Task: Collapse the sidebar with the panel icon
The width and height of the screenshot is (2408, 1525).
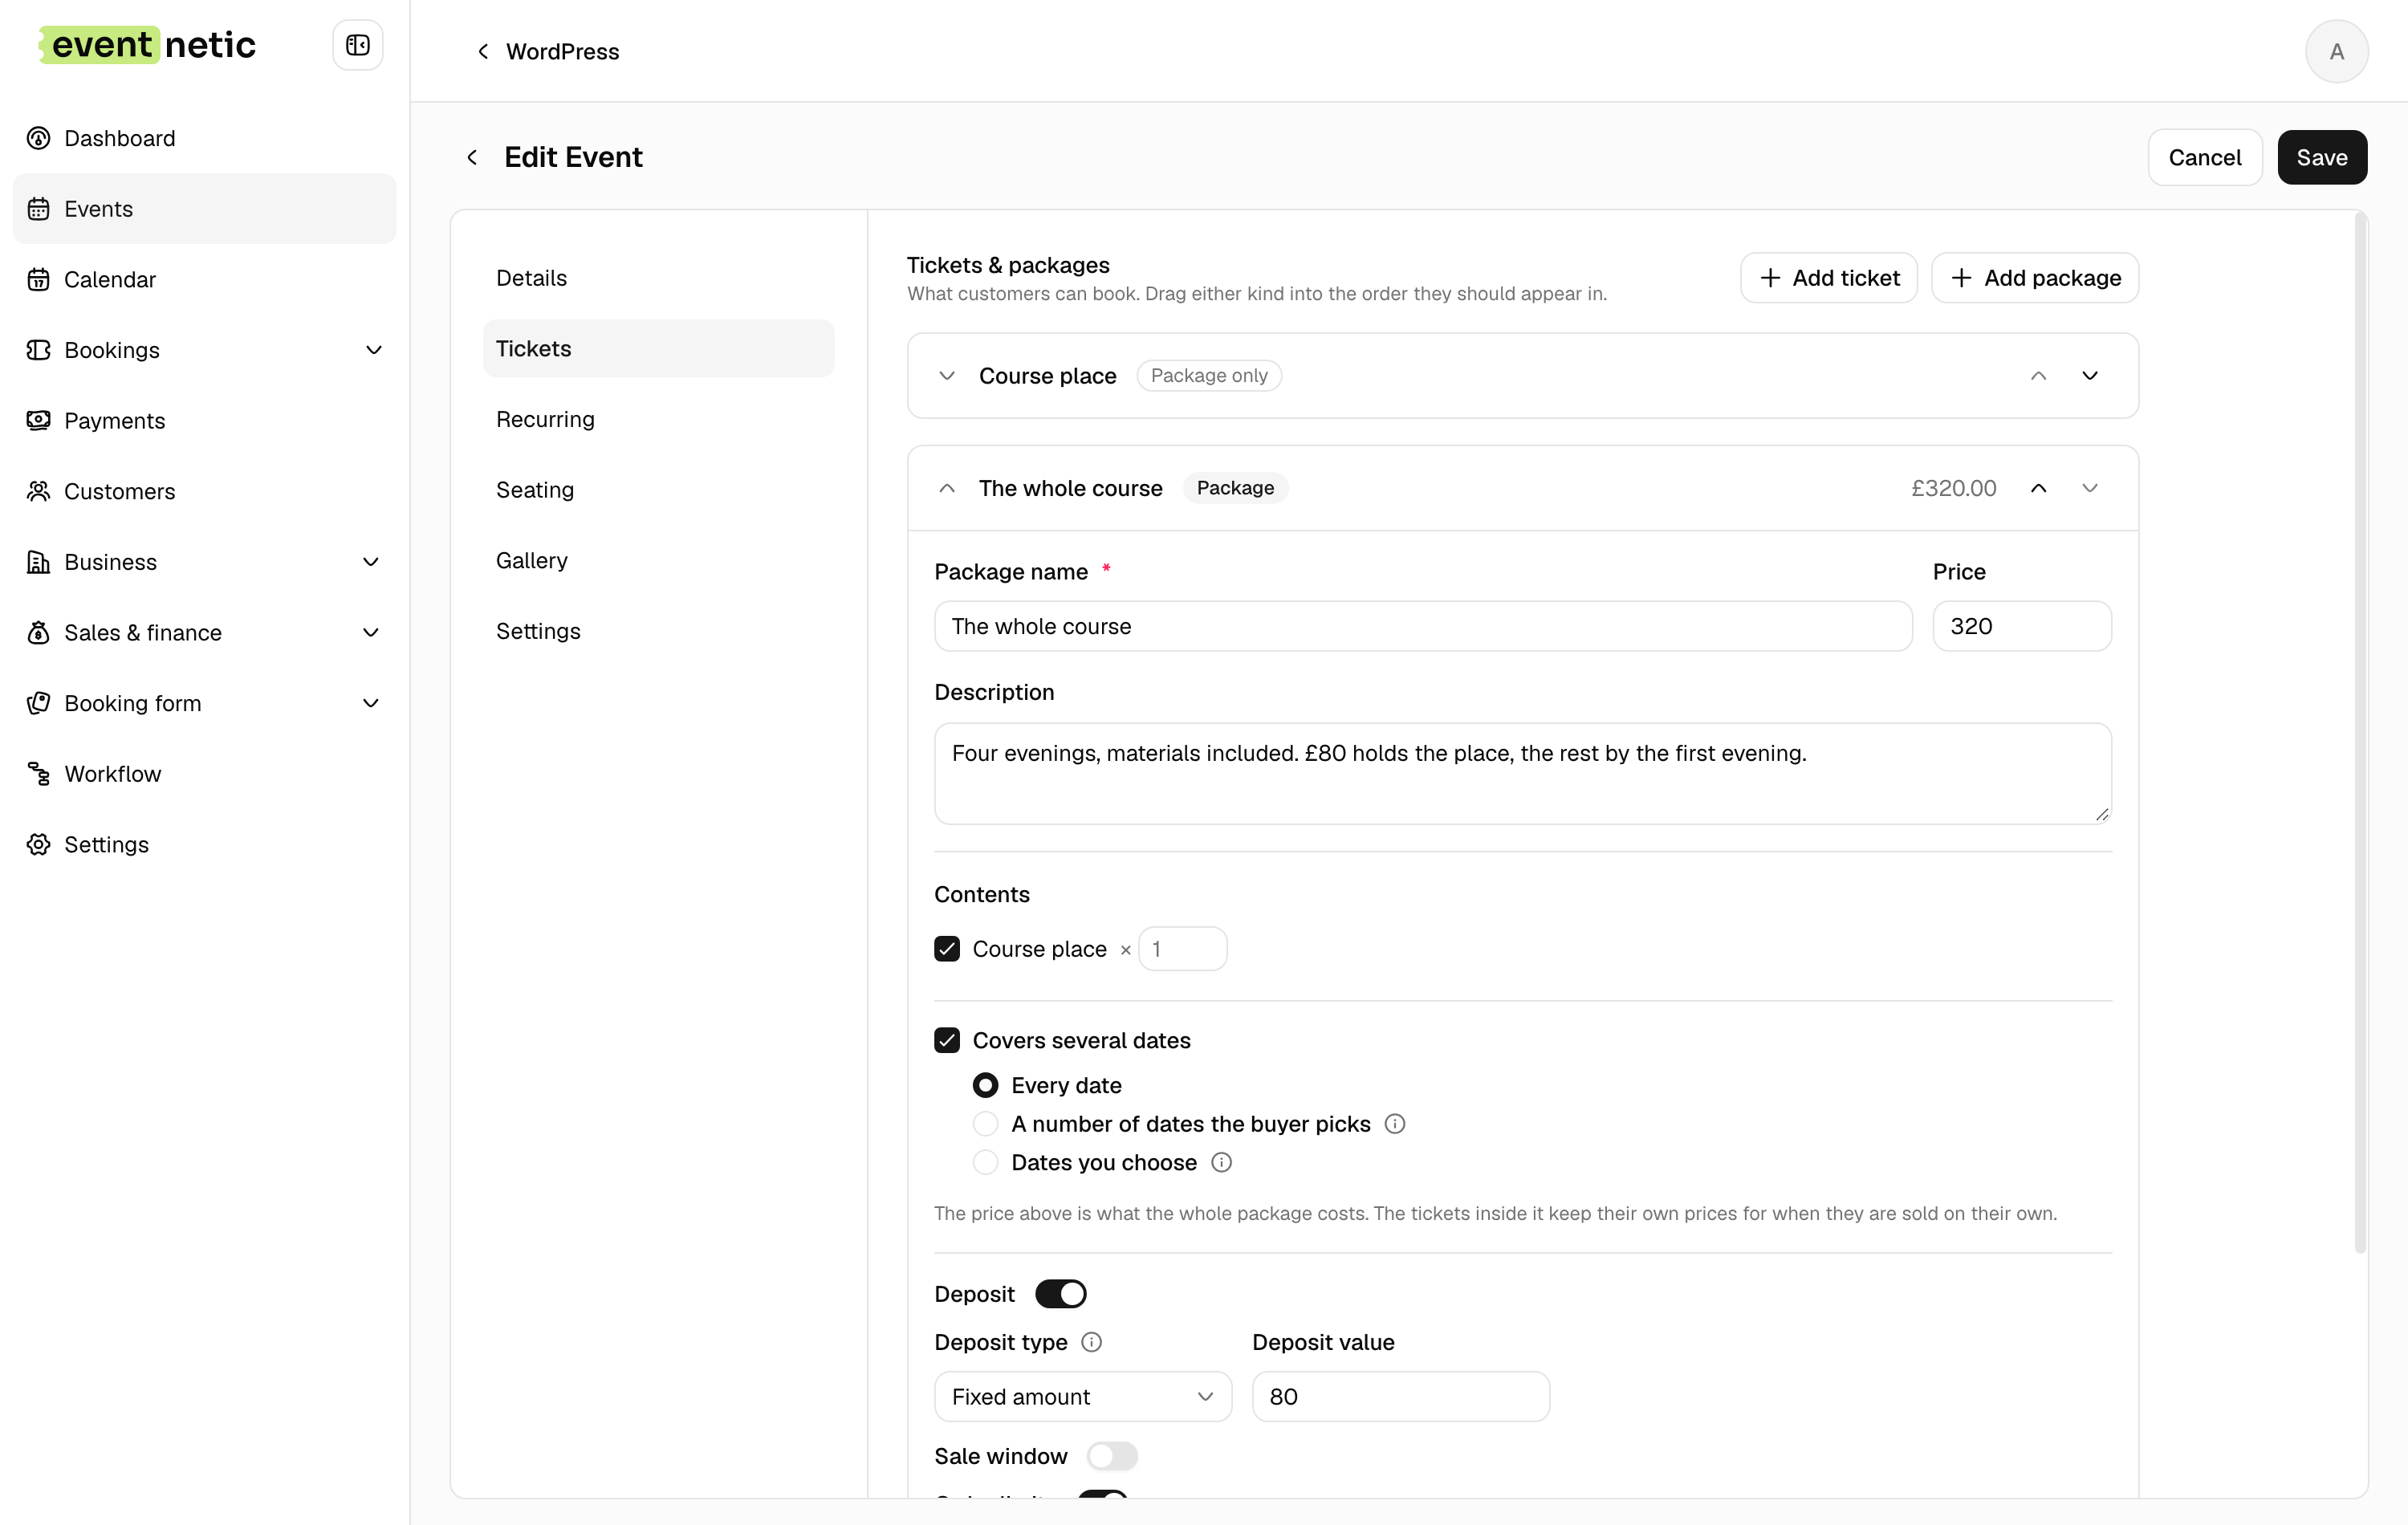Action: pos(358,45)
